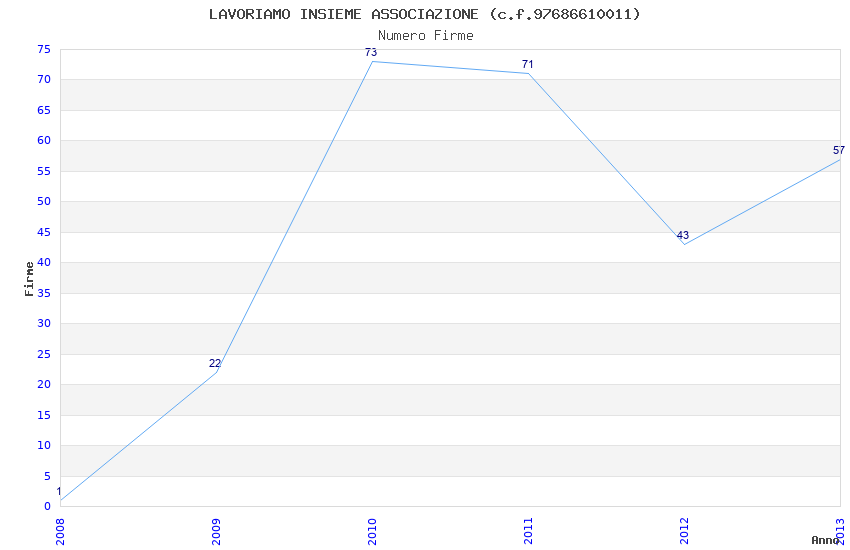Click the y-axis tick label 15
Image resolution: width=850 pixels, height=550 pixels.
pos(44,415)
